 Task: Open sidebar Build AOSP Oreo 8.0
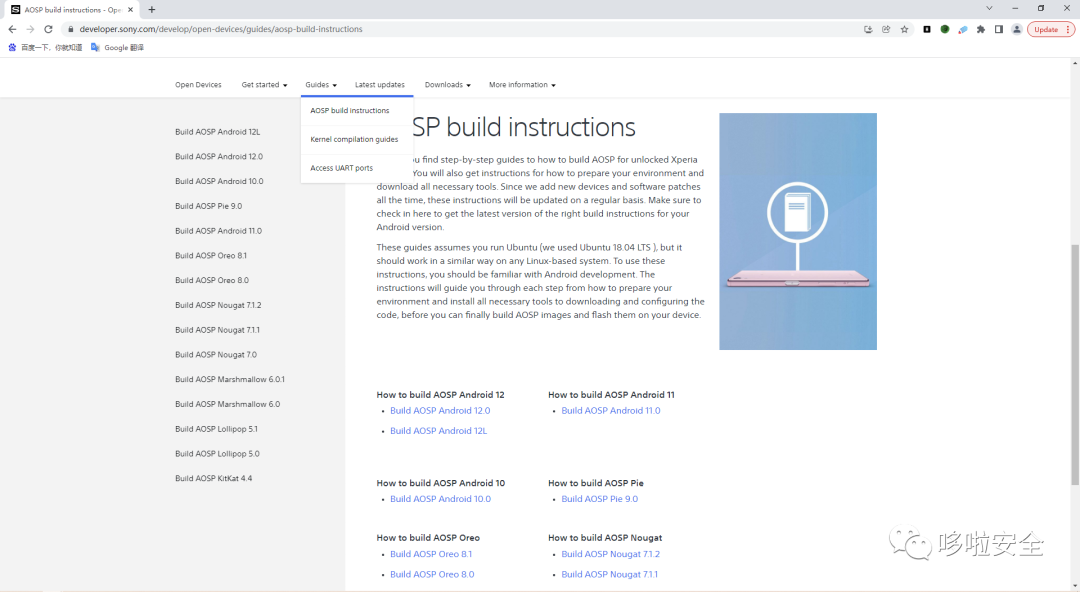pos(212,280)
